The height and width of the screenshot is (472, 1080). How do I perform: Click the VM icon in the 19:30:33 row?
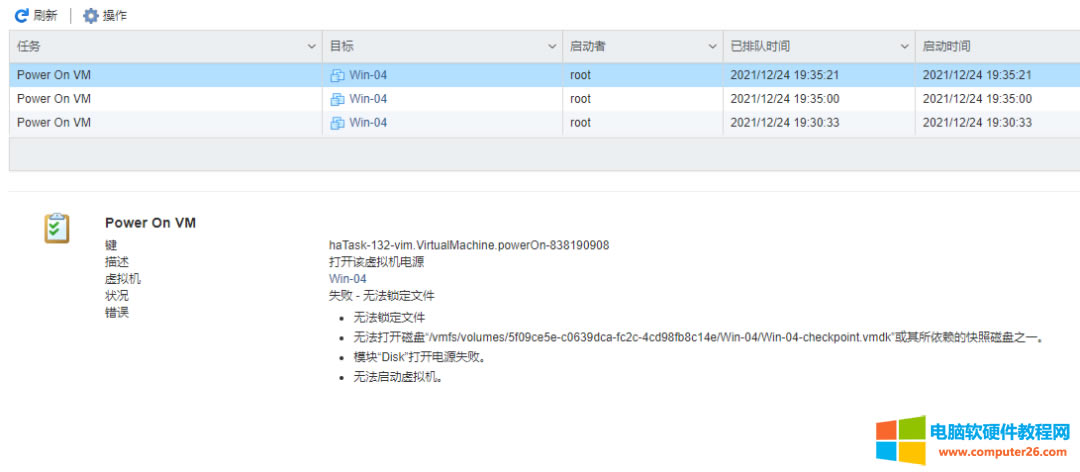(338, 123)
